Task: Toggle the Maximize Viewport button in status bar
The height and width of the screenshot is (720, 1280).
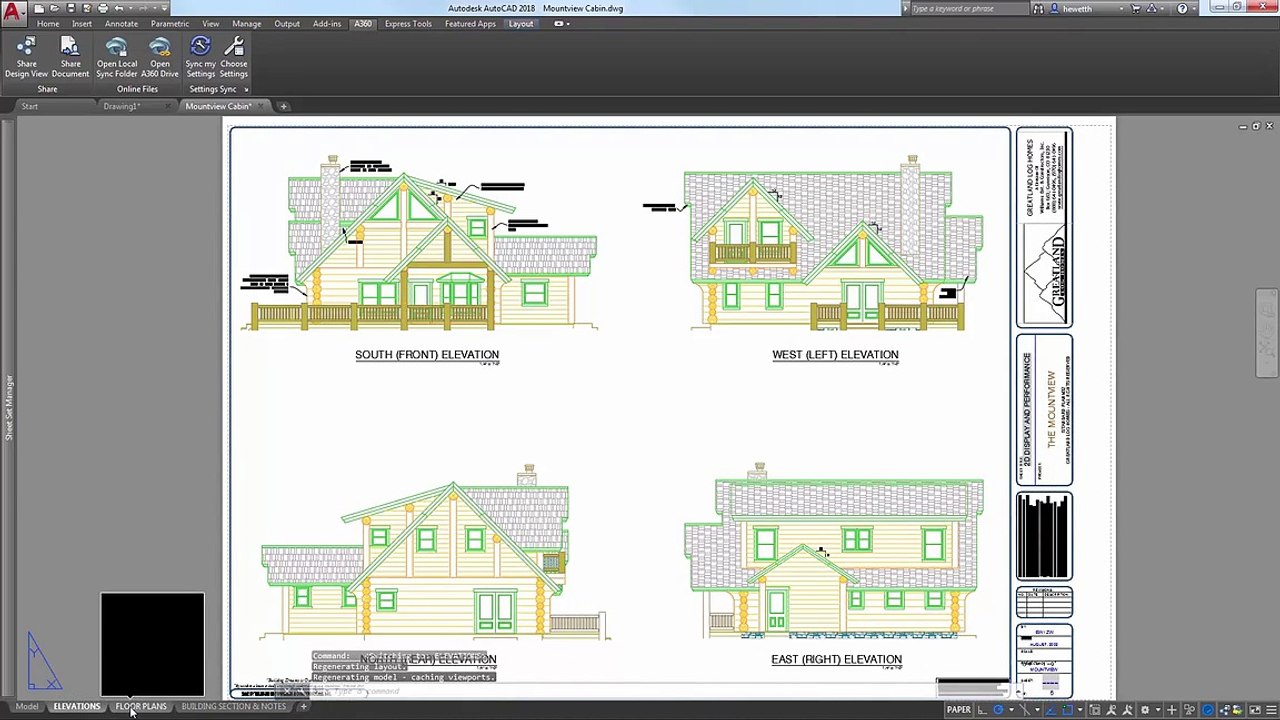Action: [1095, 710]
